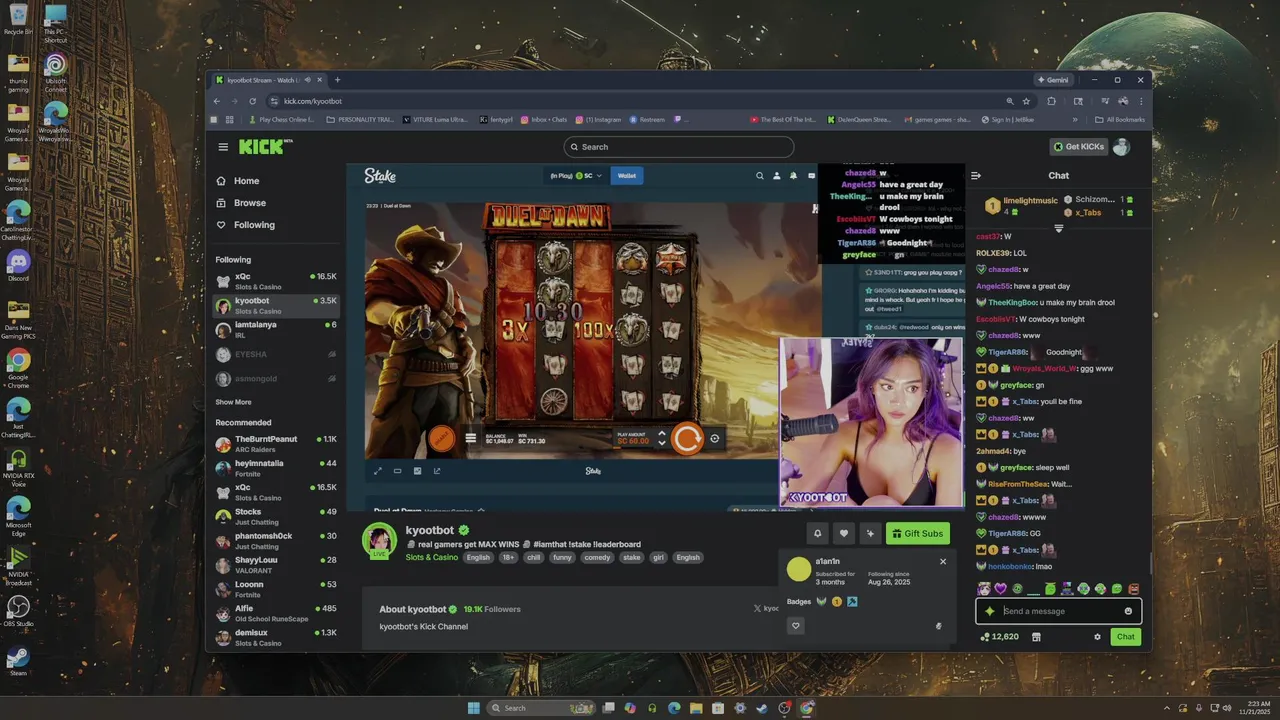Screen dimensions: 1280x720
Task: Click the Stake Wallet button
Action: [x=626, y=176]
